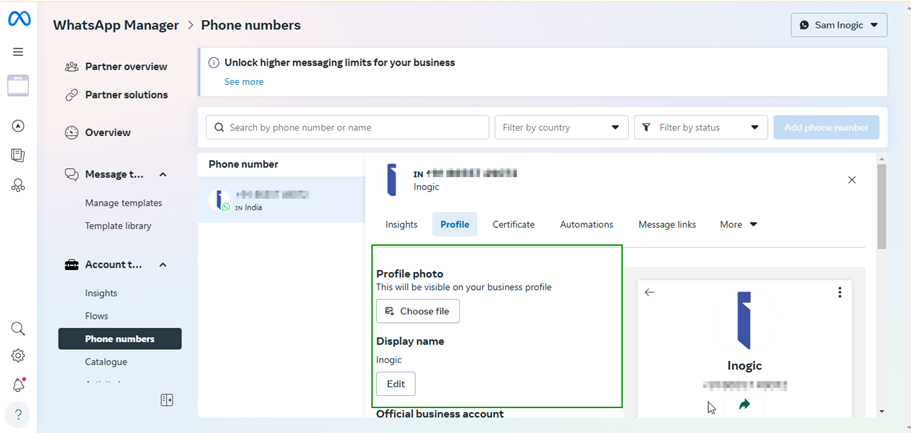Open the Sam Inogic account dropdown

coord(838,25)
